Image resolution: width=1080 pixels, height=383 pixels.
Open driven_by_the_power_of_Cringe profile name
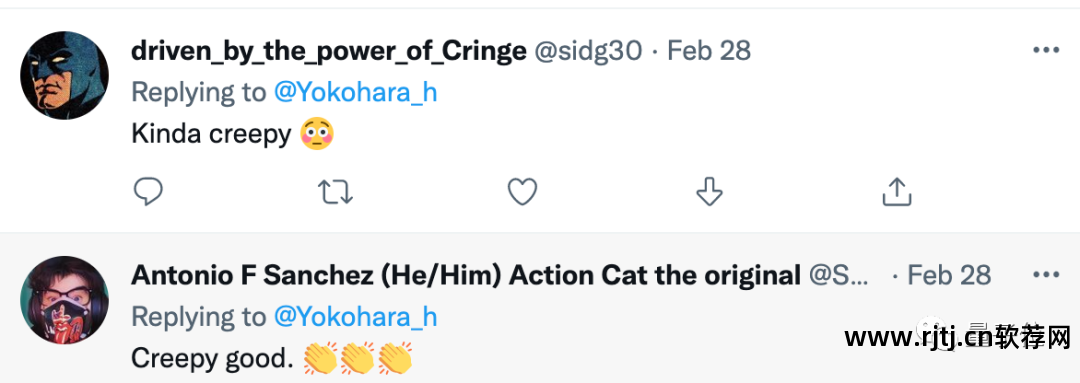click(329, 51)
